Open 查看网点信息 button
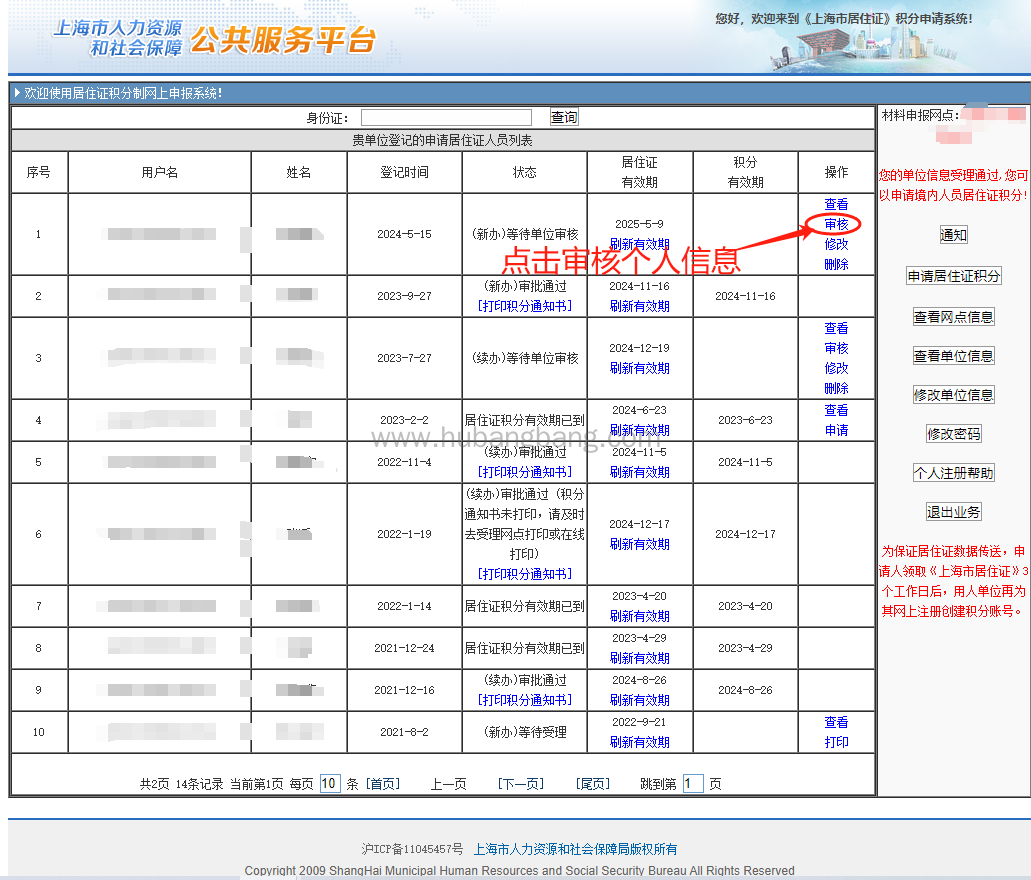This screenshot has height=880, width=1031. 953,317
